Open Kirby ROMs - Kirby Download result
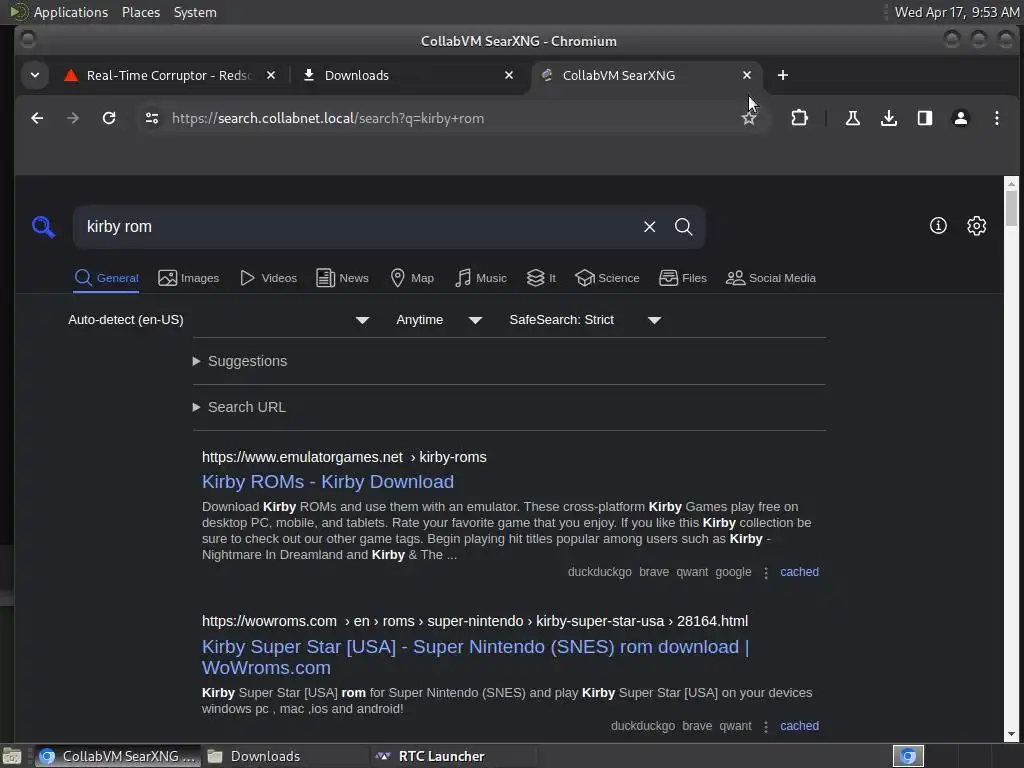1024x768 pixels. (x=328, y=482)
